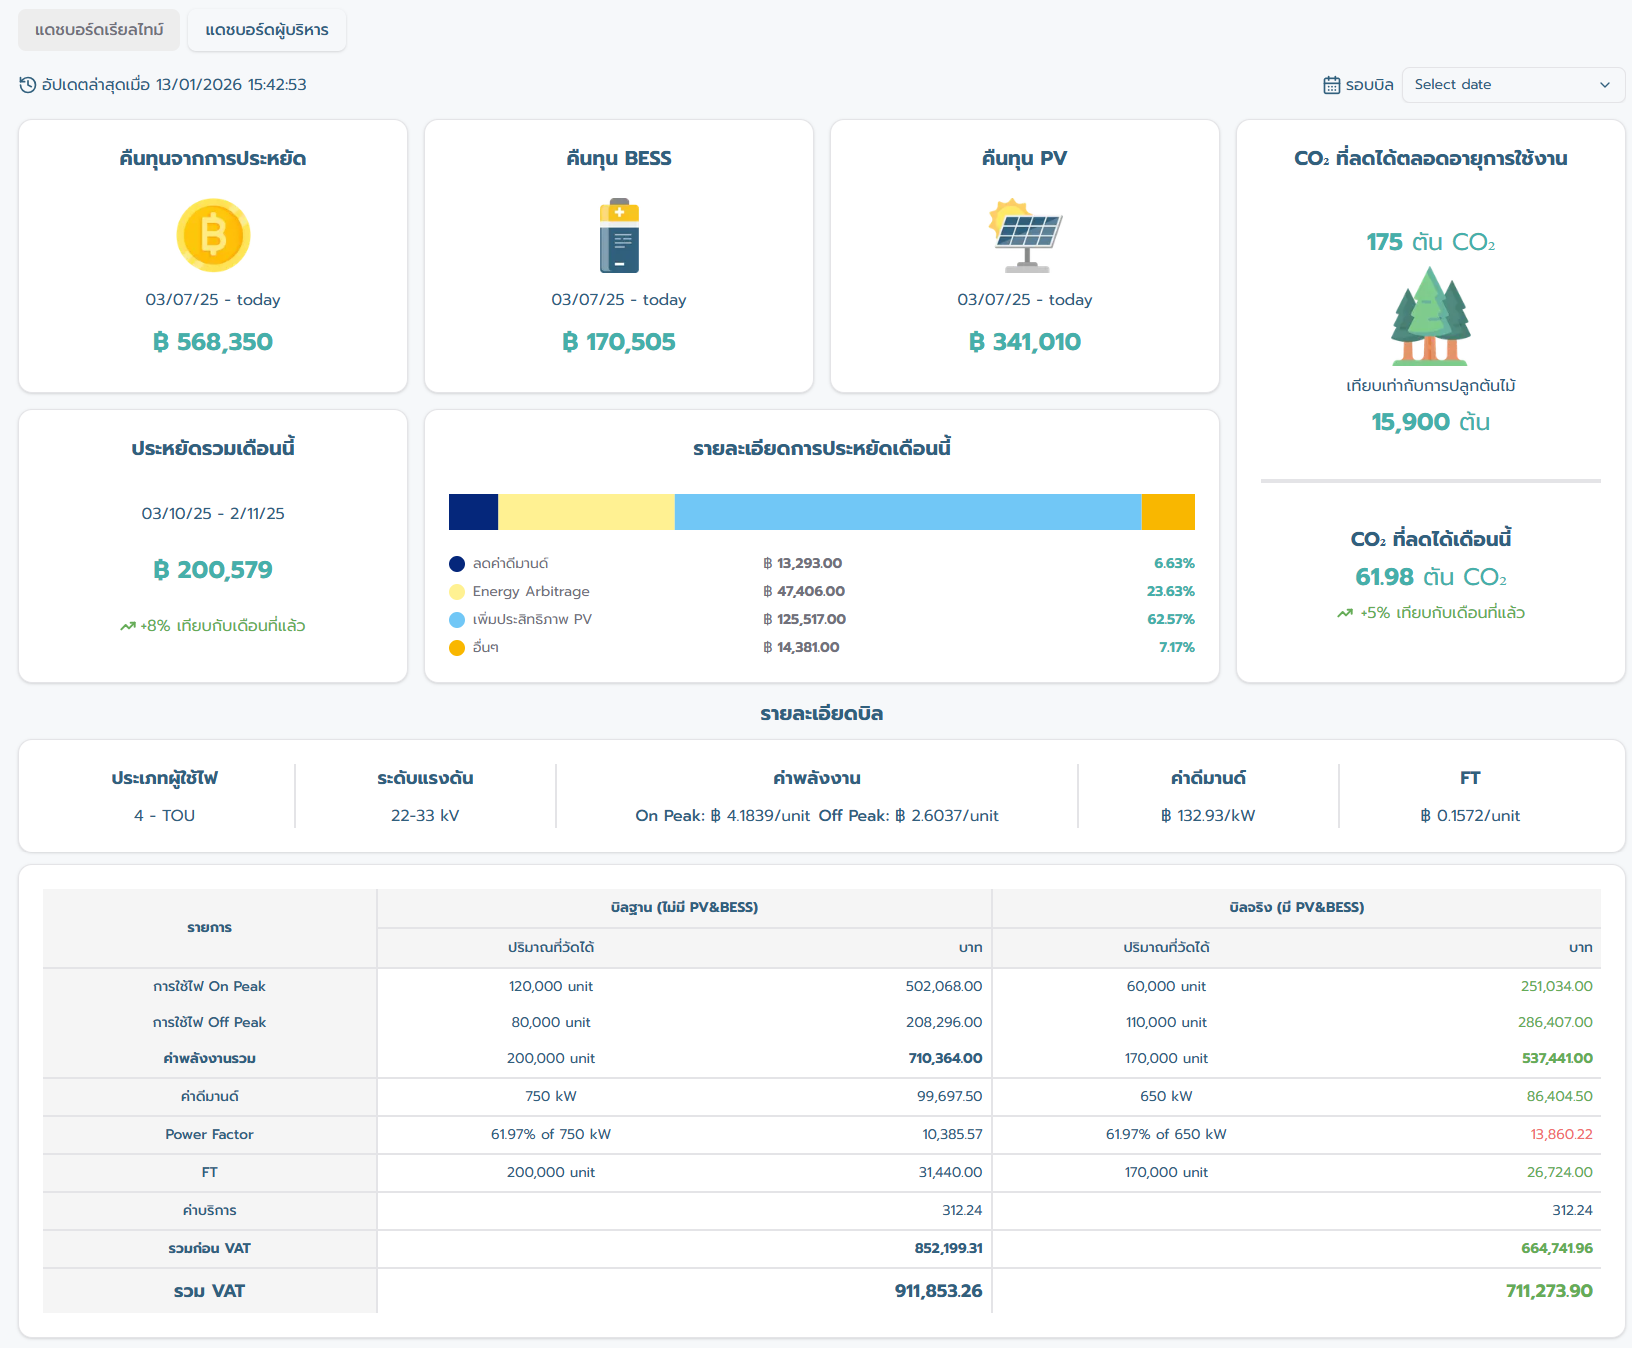Screen dimensions: 1632x1348
Task: Expand the รอบบิล date picker chevron
Action: tap(1604, 84)
